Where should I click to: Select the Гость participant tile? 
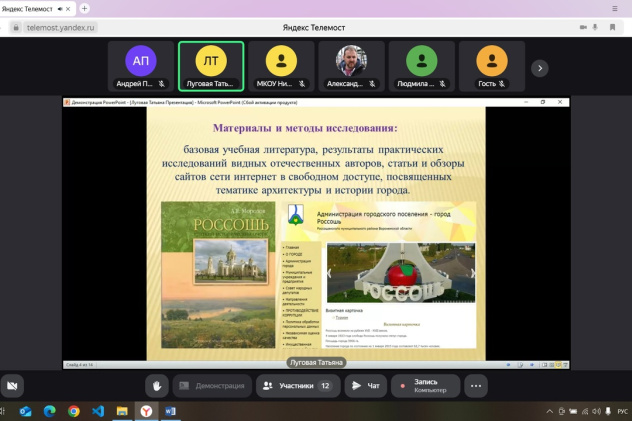pyautogui.click(x=492, y=66)
